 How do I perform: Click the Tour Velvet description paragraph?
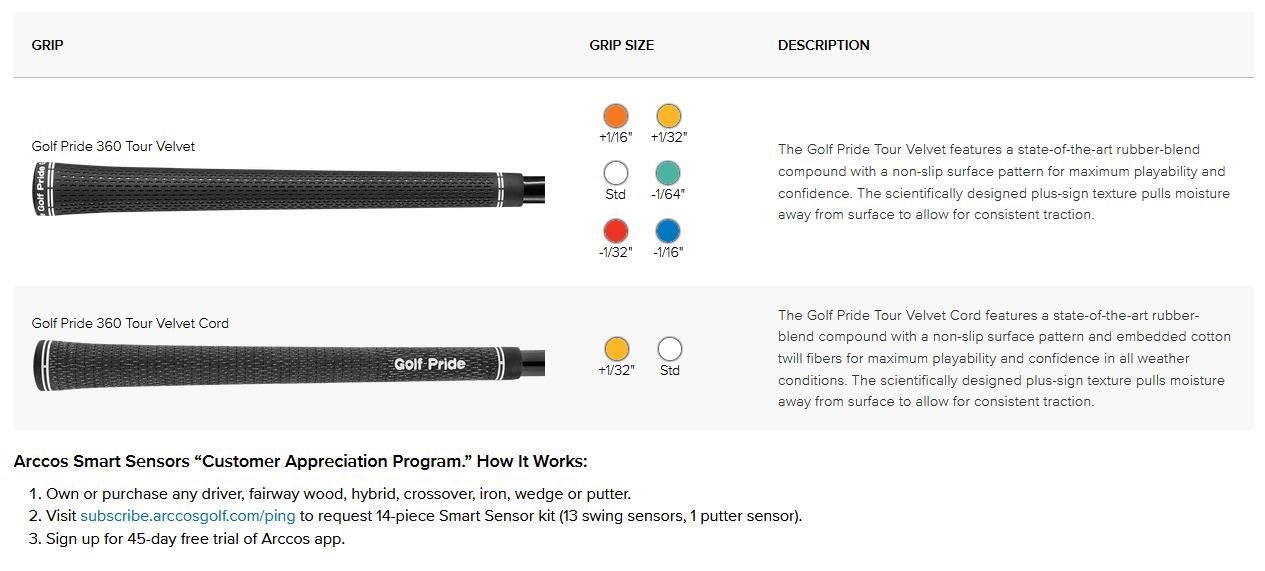[1004, 182]
